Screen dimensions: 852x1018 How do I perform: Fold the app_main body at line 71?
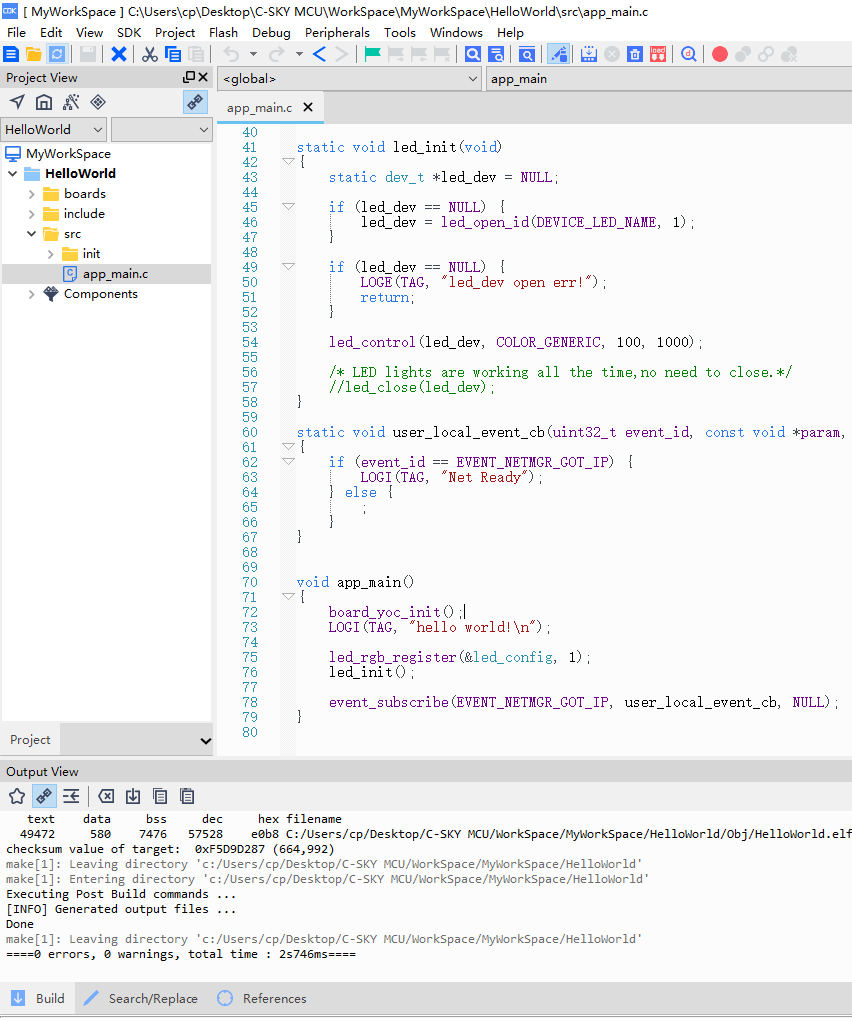[289, 596]
